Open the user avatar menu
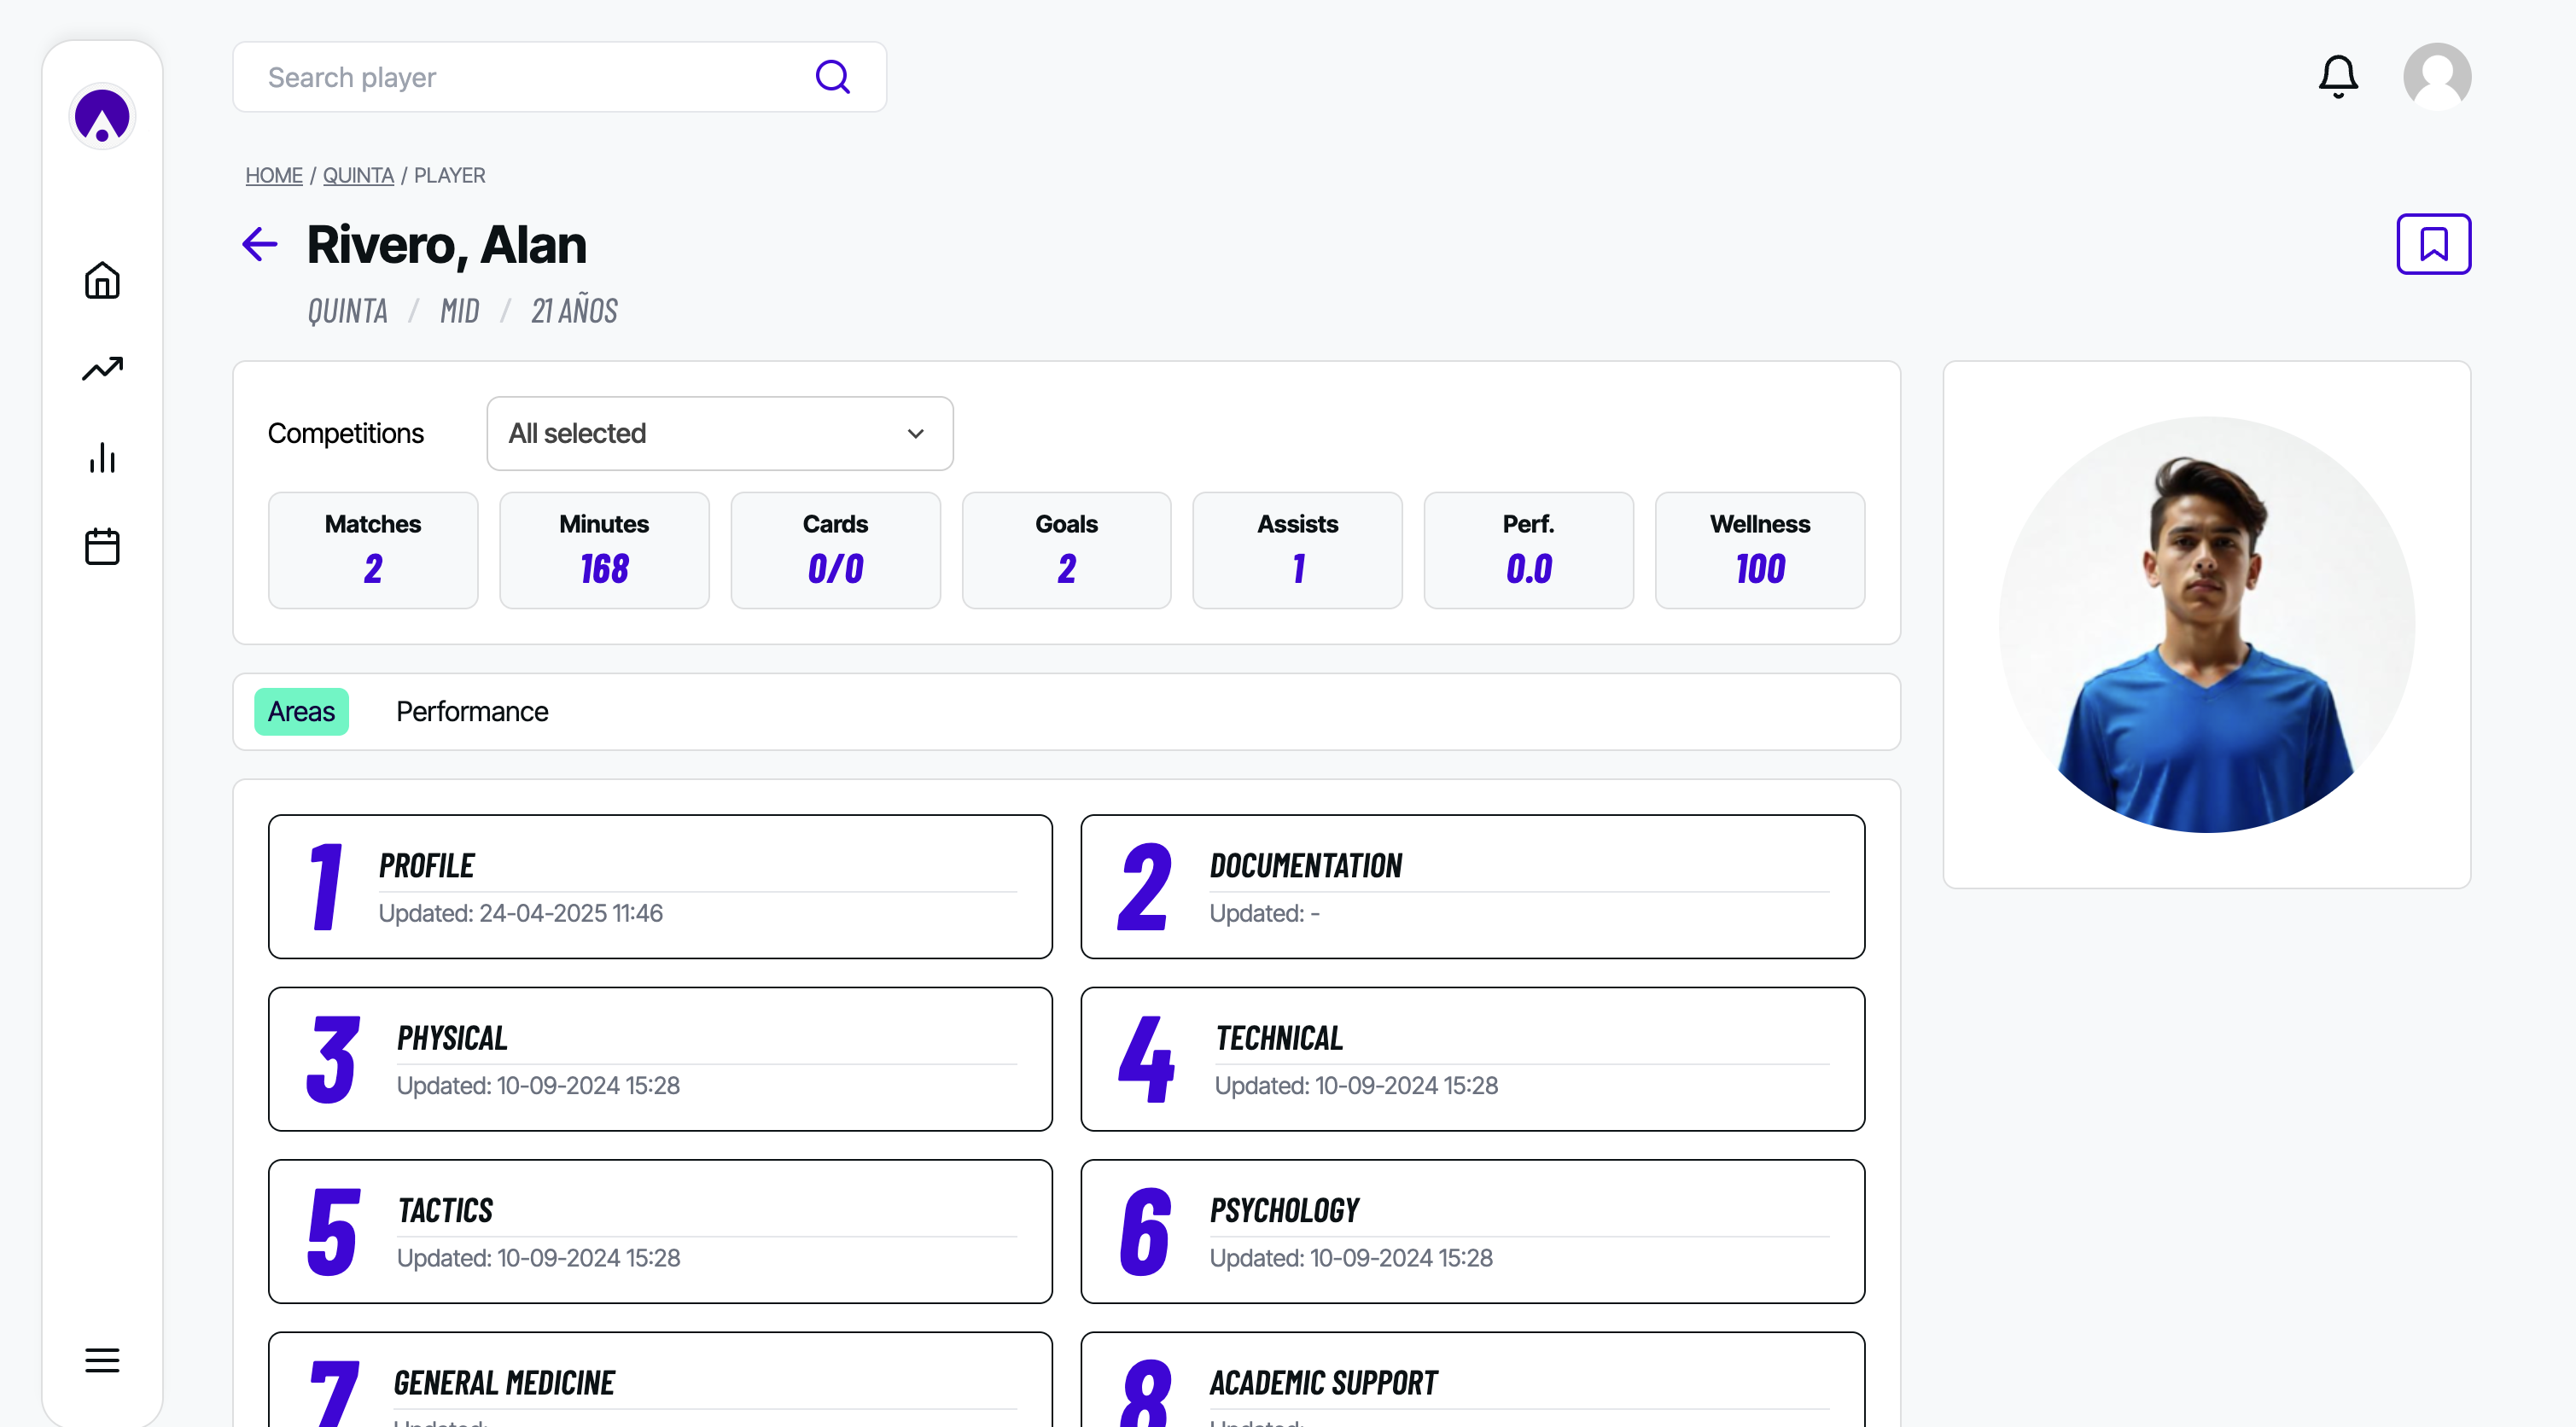This screenshot has height=1427, width=2576. [x=2437, y=77]
